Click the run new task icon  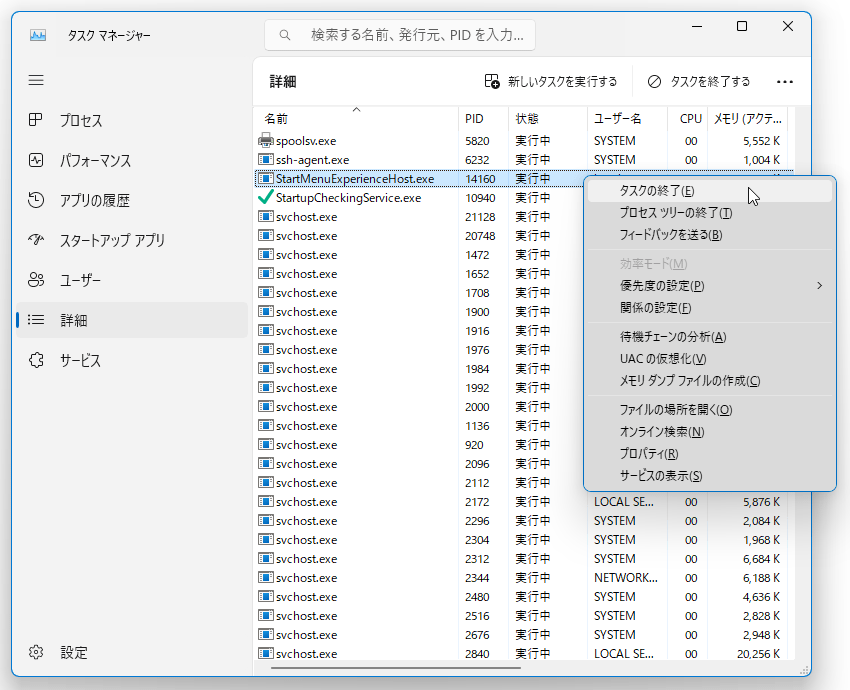492,81
